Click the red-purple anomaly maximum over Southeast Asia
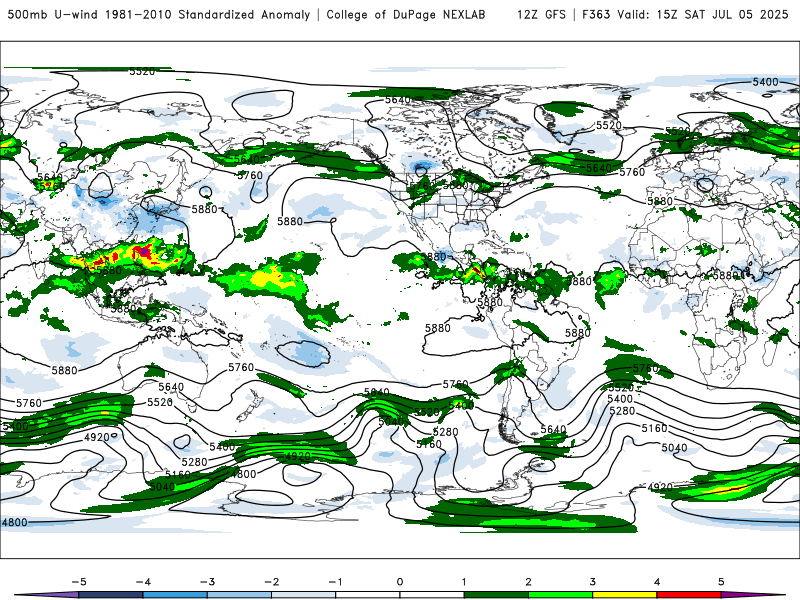This screenshot has height=600, width=800. pos(145,252)
